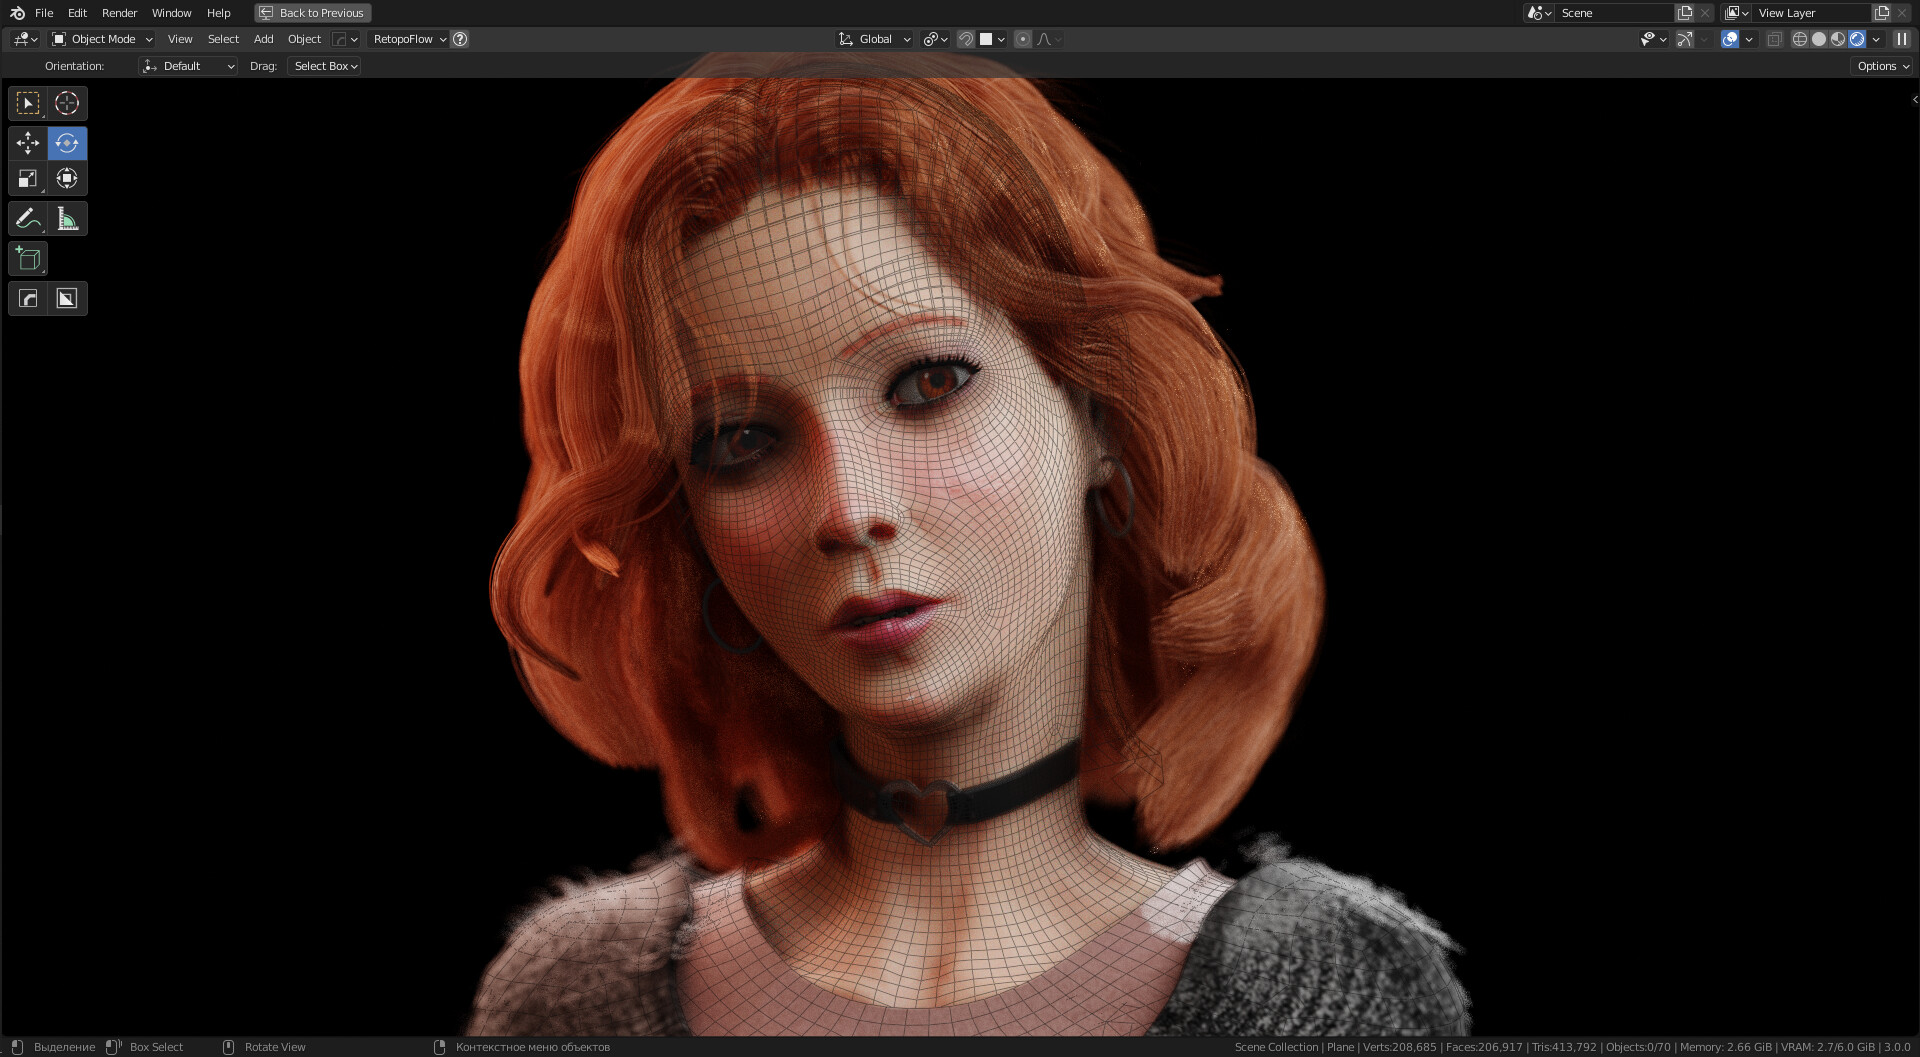The image size is (1920, 1057).
Task: Click the Back to Previous button
Action: click(312, 13)
